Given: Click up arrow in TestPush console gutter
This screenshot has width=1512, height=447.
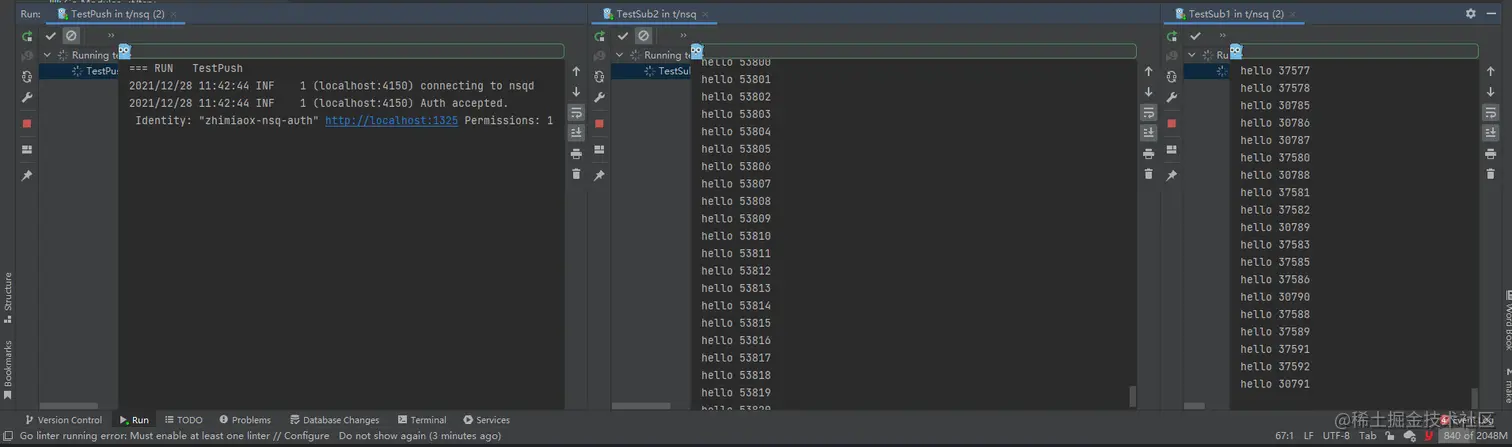Looking at the screenshot, I should pos(576,72).
